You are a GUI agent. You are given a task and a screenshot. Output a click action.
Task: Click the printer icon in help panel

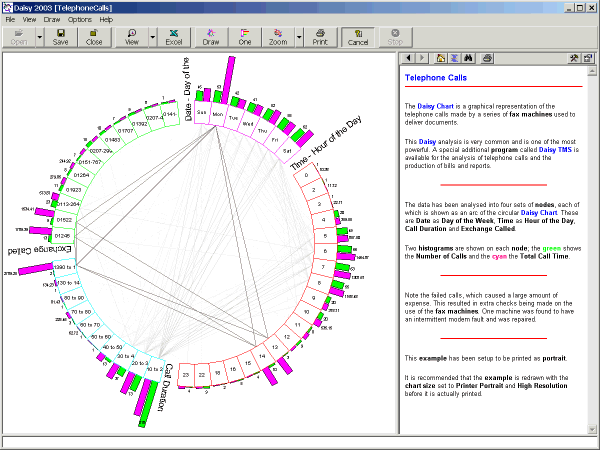(486, 59)
